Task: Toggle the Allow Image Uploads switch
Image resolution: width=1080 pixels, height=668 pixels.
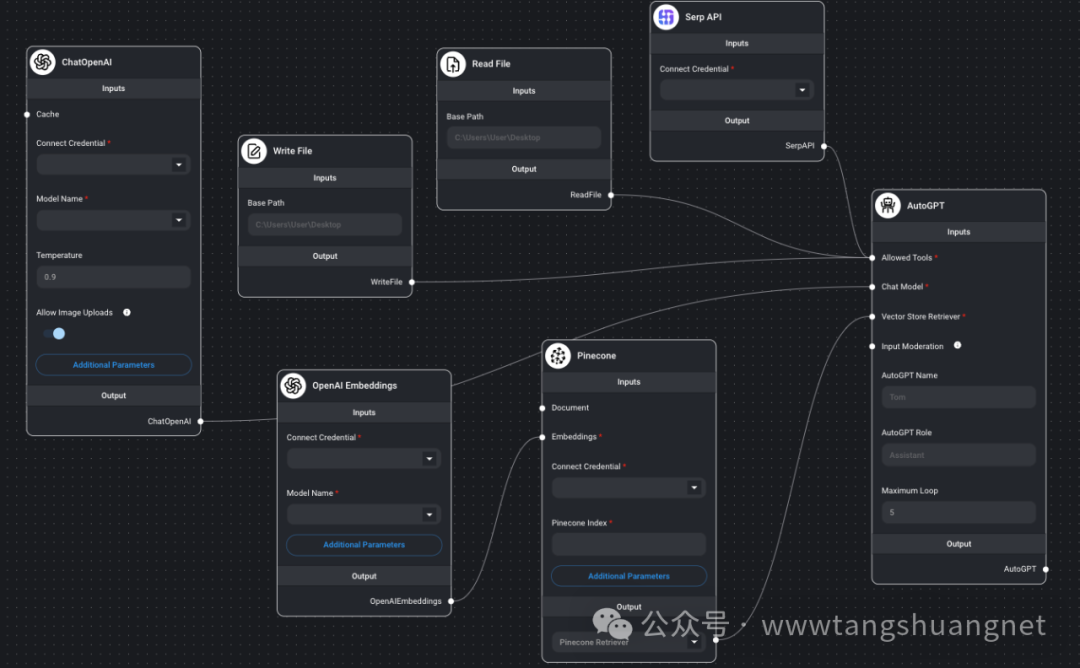Action: pos(54,333)
